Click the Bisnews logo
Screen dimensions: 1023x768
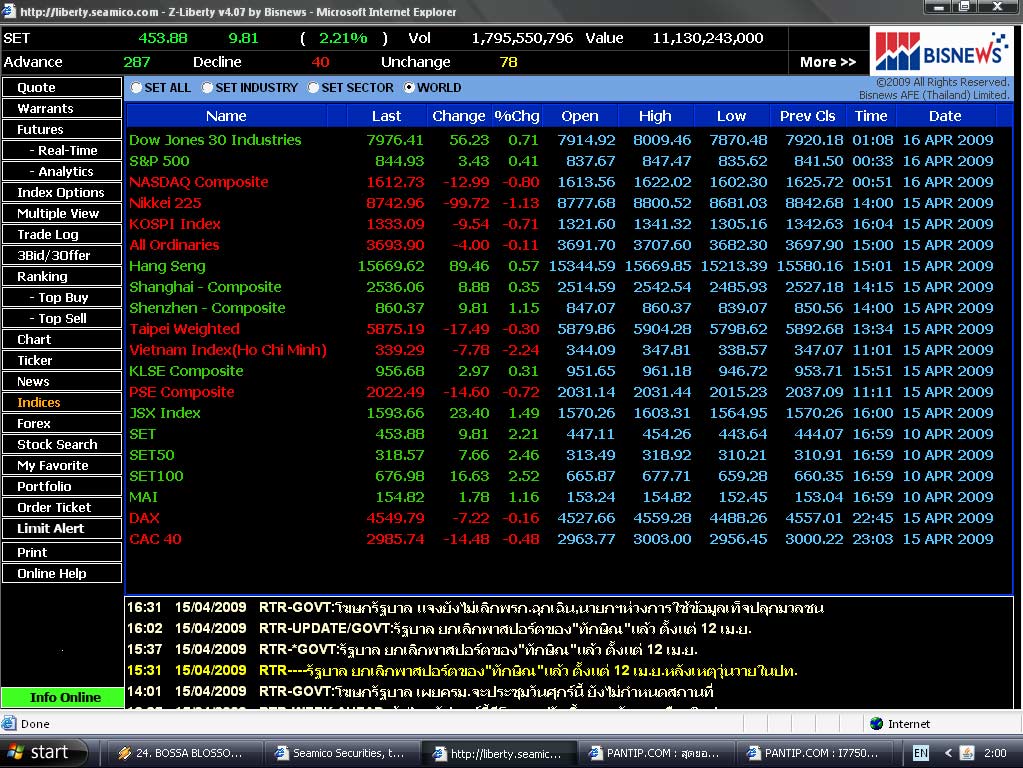(x=941, y=52)
